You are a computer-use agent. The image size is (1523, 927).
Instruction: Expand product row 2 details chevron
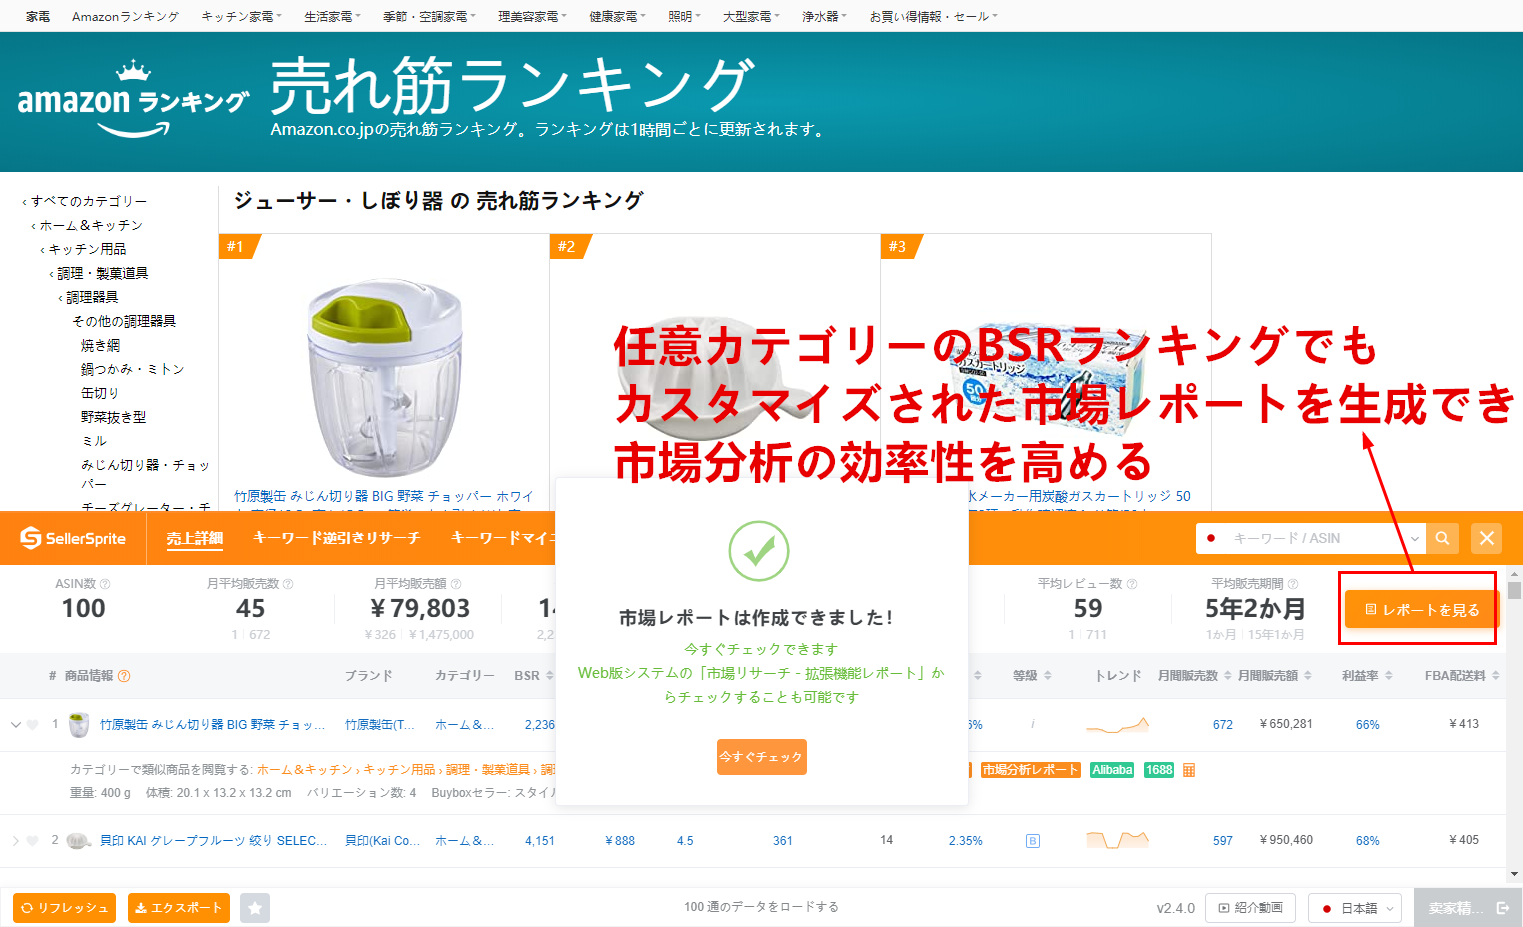coord(16,841)
